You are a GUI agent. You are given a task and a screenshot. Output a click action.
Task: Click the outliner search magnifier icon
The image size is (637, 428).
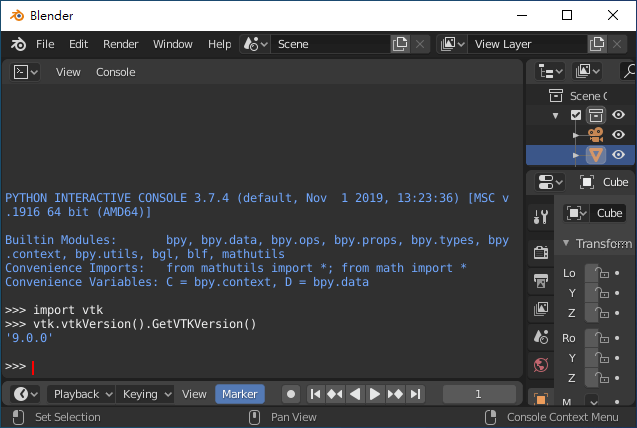click(x=629, y=72)
